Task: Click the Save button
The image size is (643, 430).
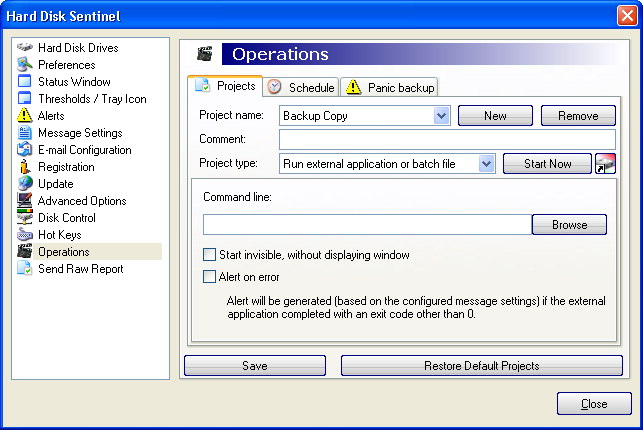Action: tap(255, 366)
